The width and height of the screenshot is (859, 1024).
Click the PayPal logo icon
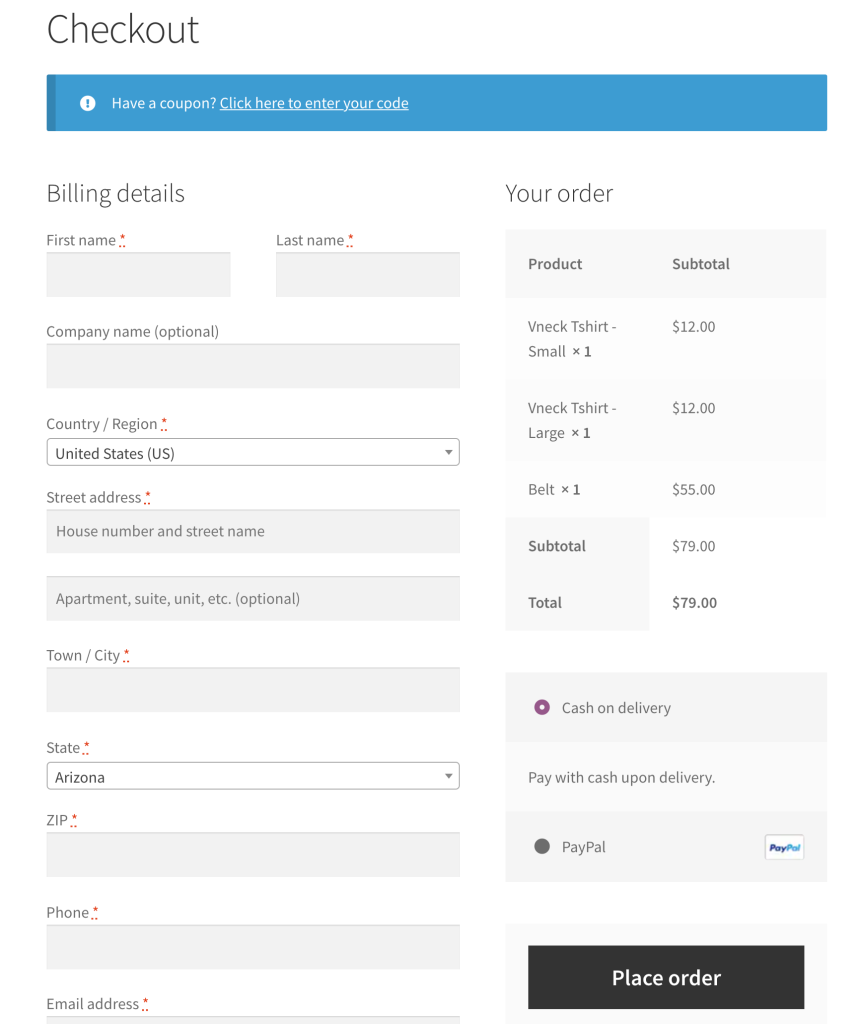click(784, 847)
